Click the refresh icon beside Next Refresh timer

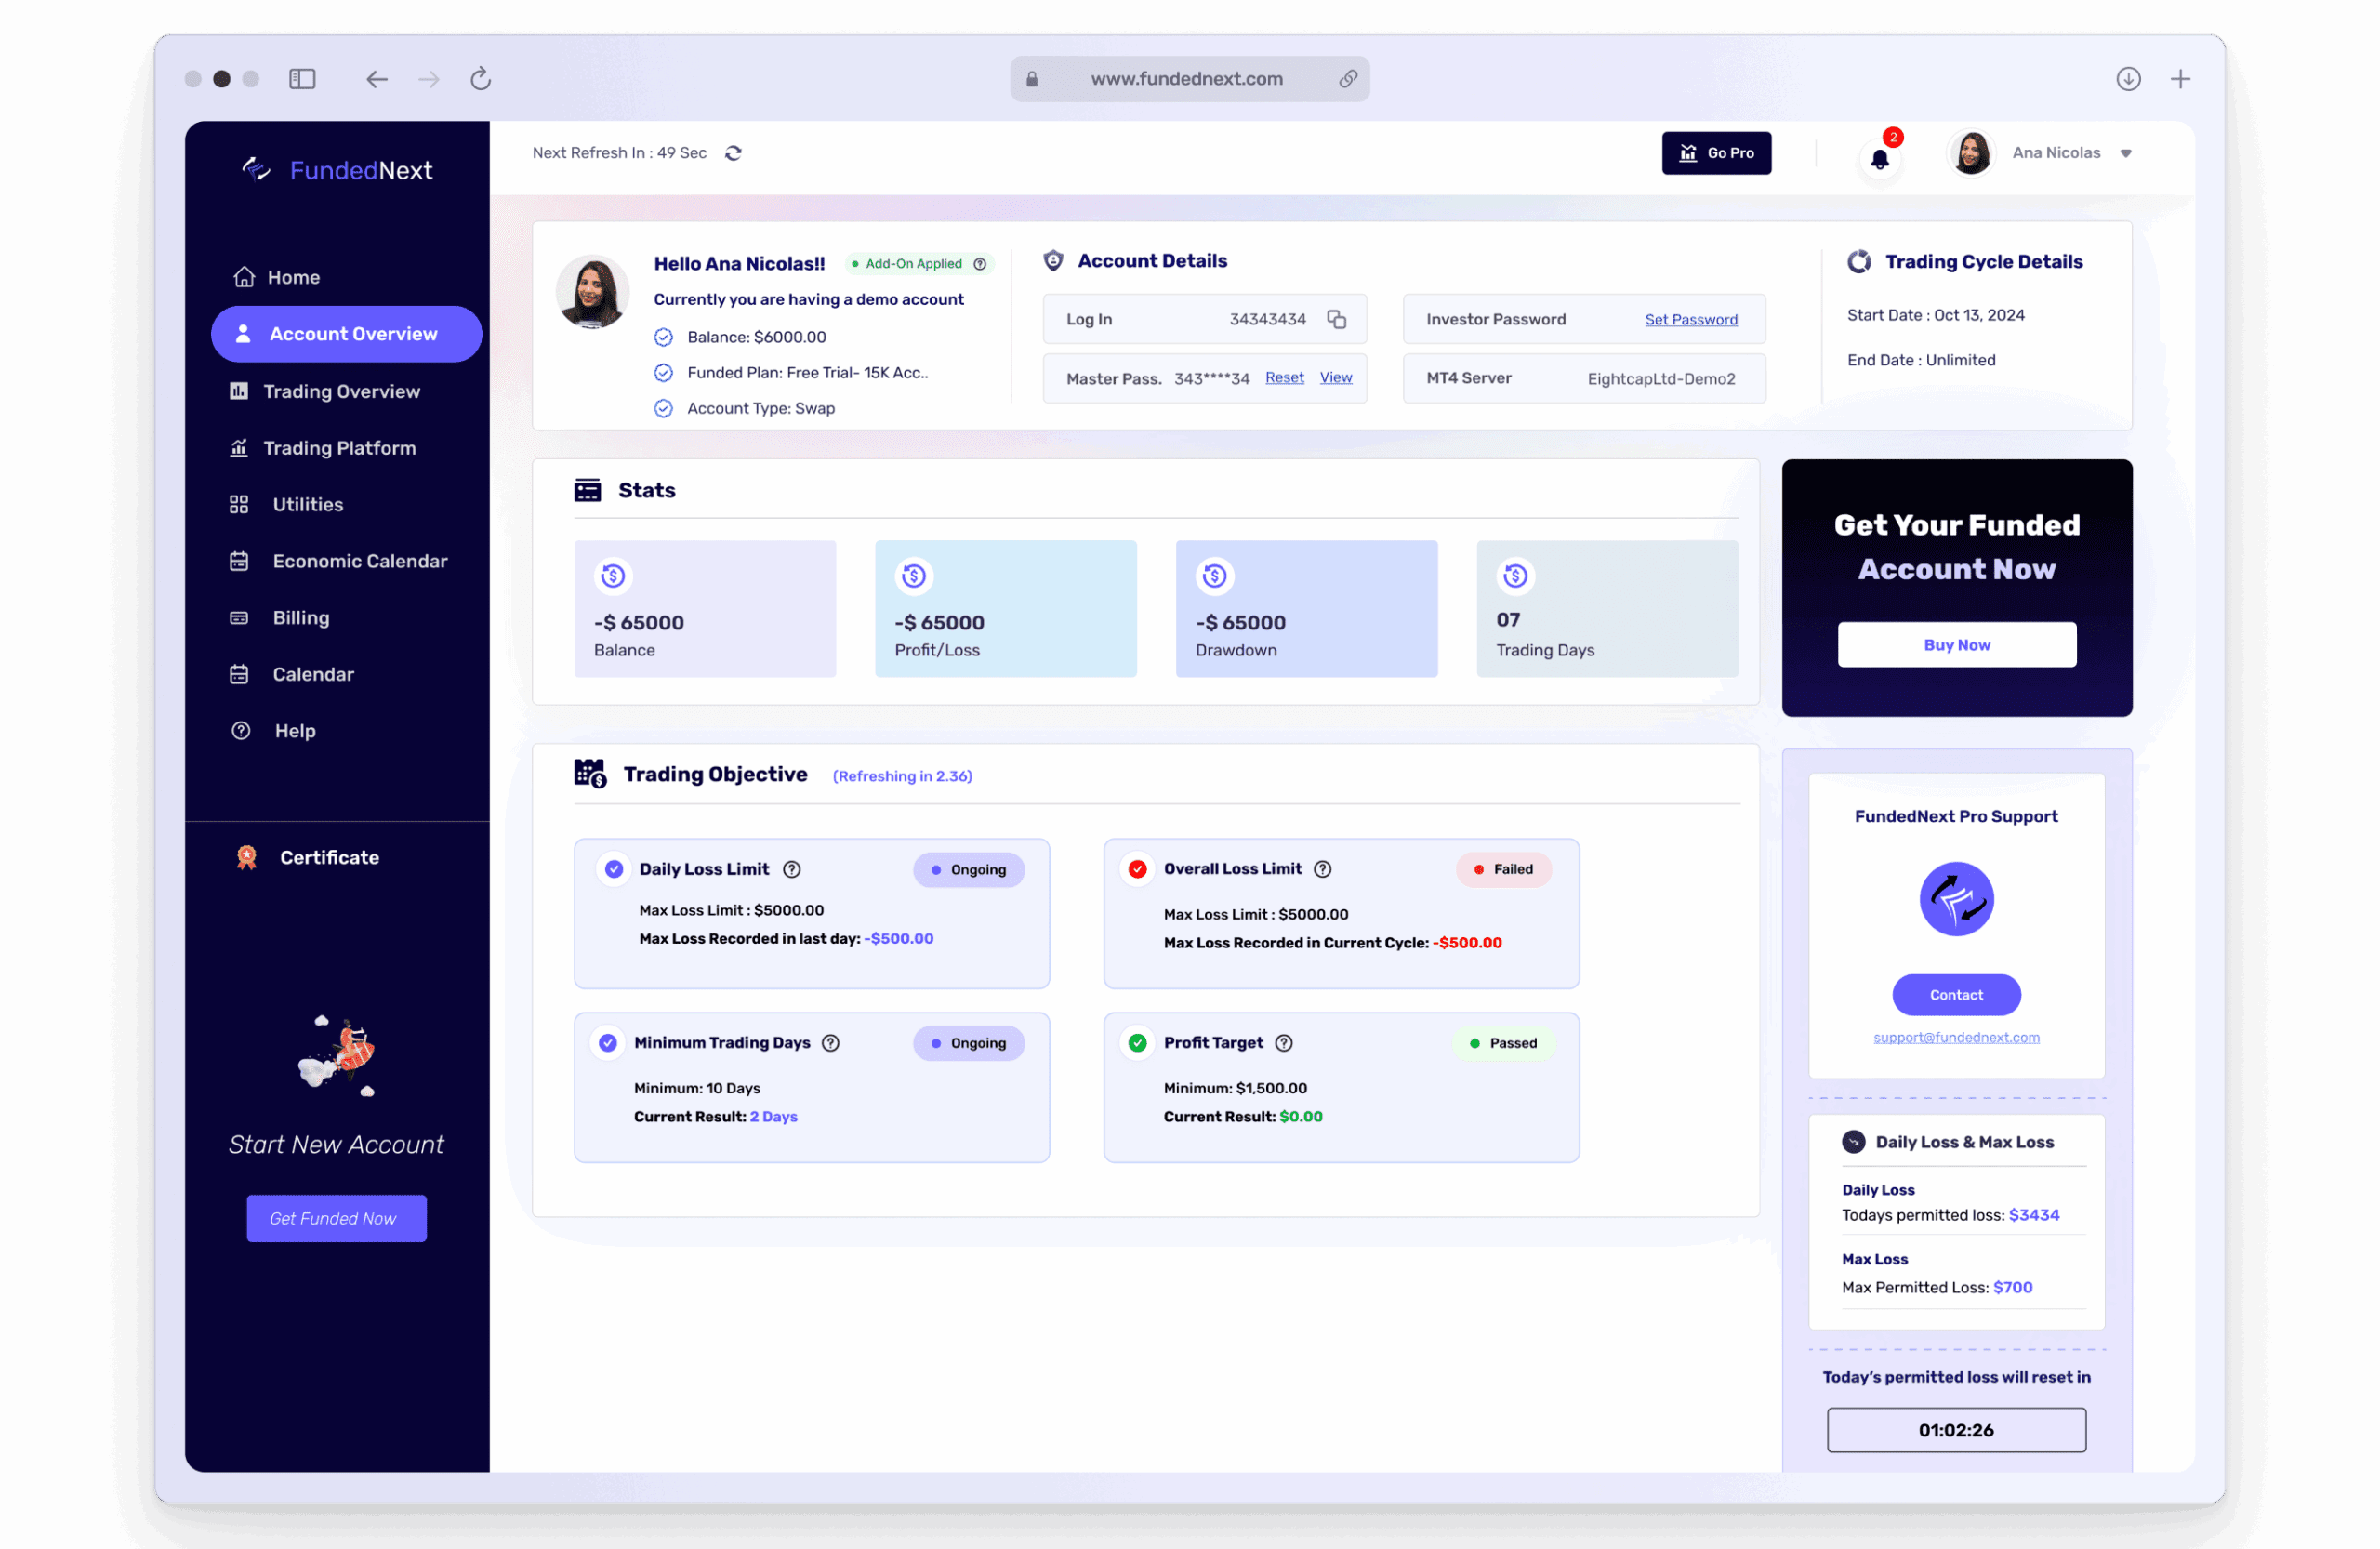(733, 153)
